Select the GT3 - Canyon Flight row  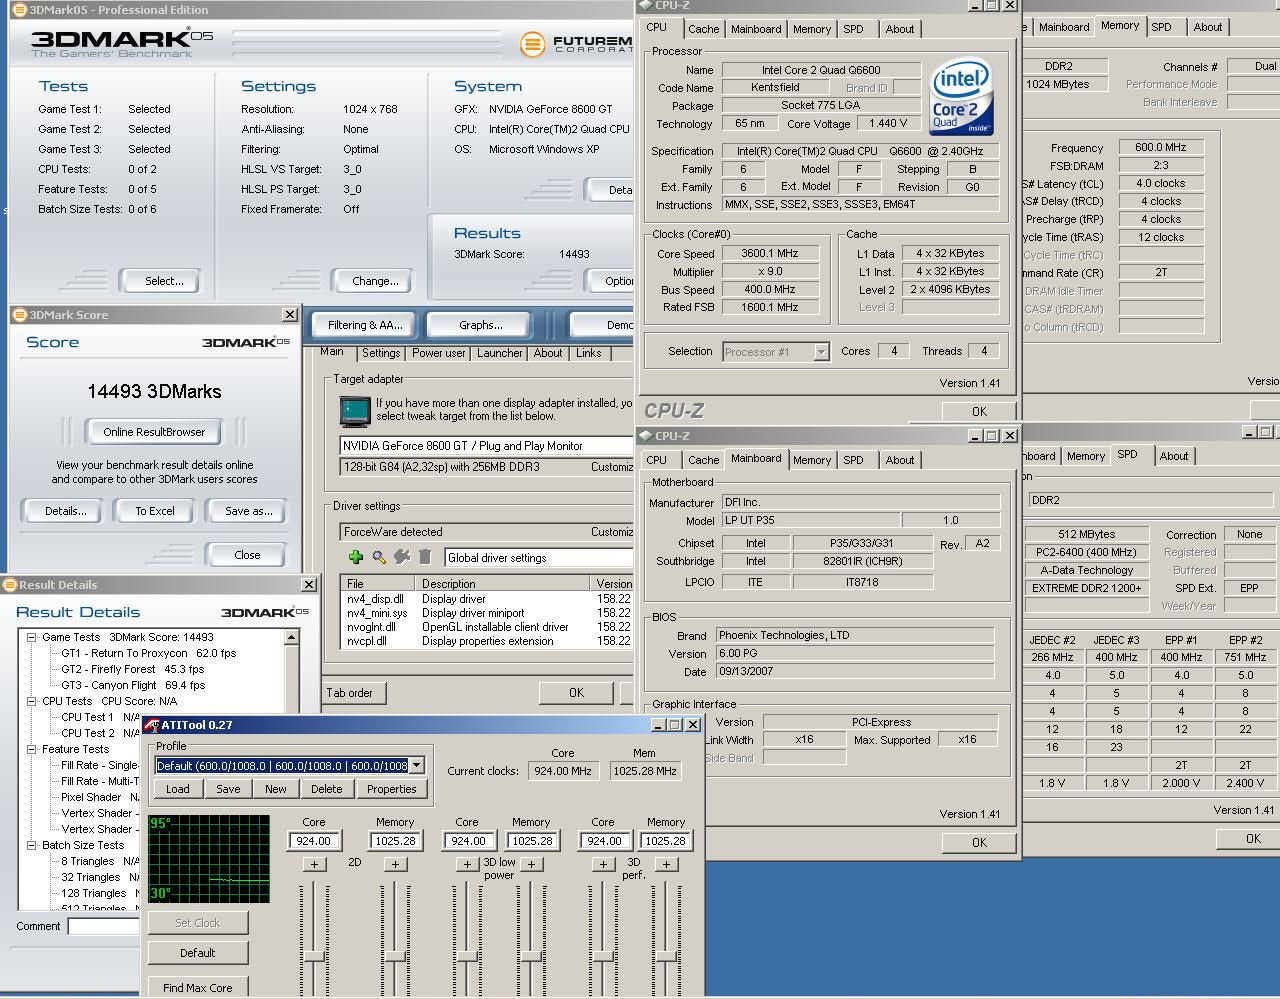click(133, 685)
